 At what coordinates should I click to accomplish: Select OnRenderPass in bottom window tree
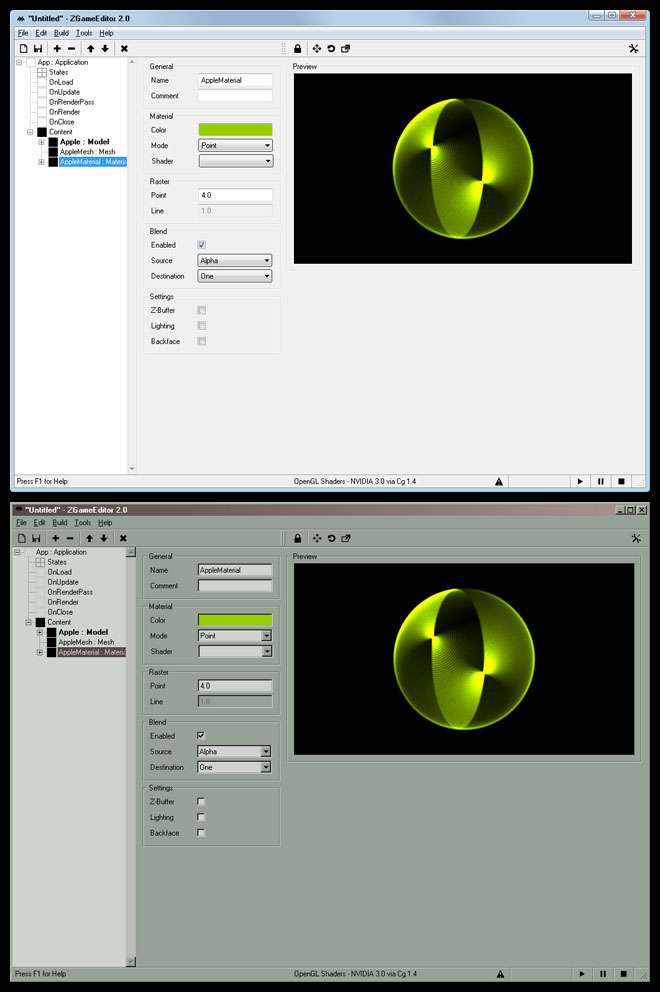point(70,592)
